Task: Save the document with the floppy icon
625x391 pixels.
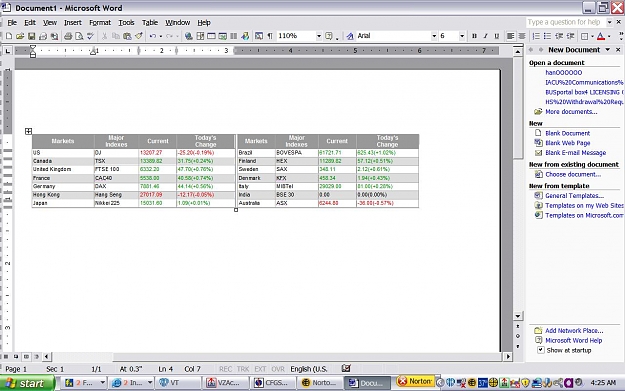Action: coord(31,36)
